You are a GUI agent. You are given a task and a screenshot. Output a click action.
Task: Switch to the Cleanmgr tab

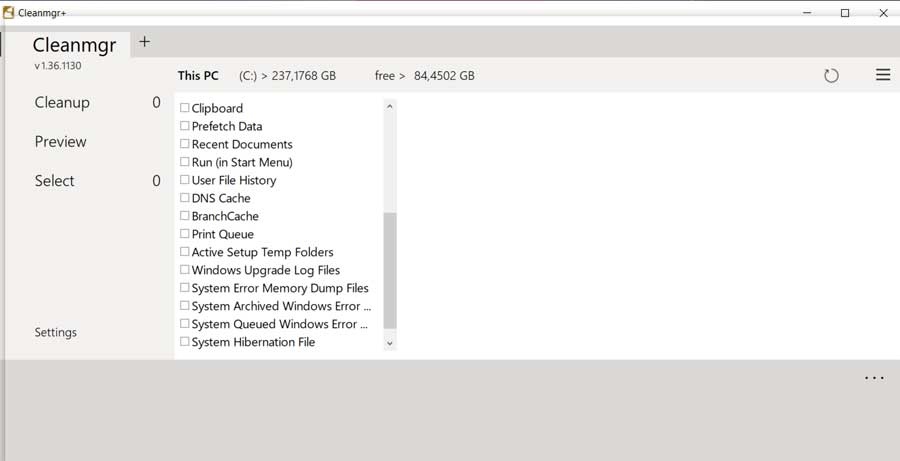tap(74, 44)
